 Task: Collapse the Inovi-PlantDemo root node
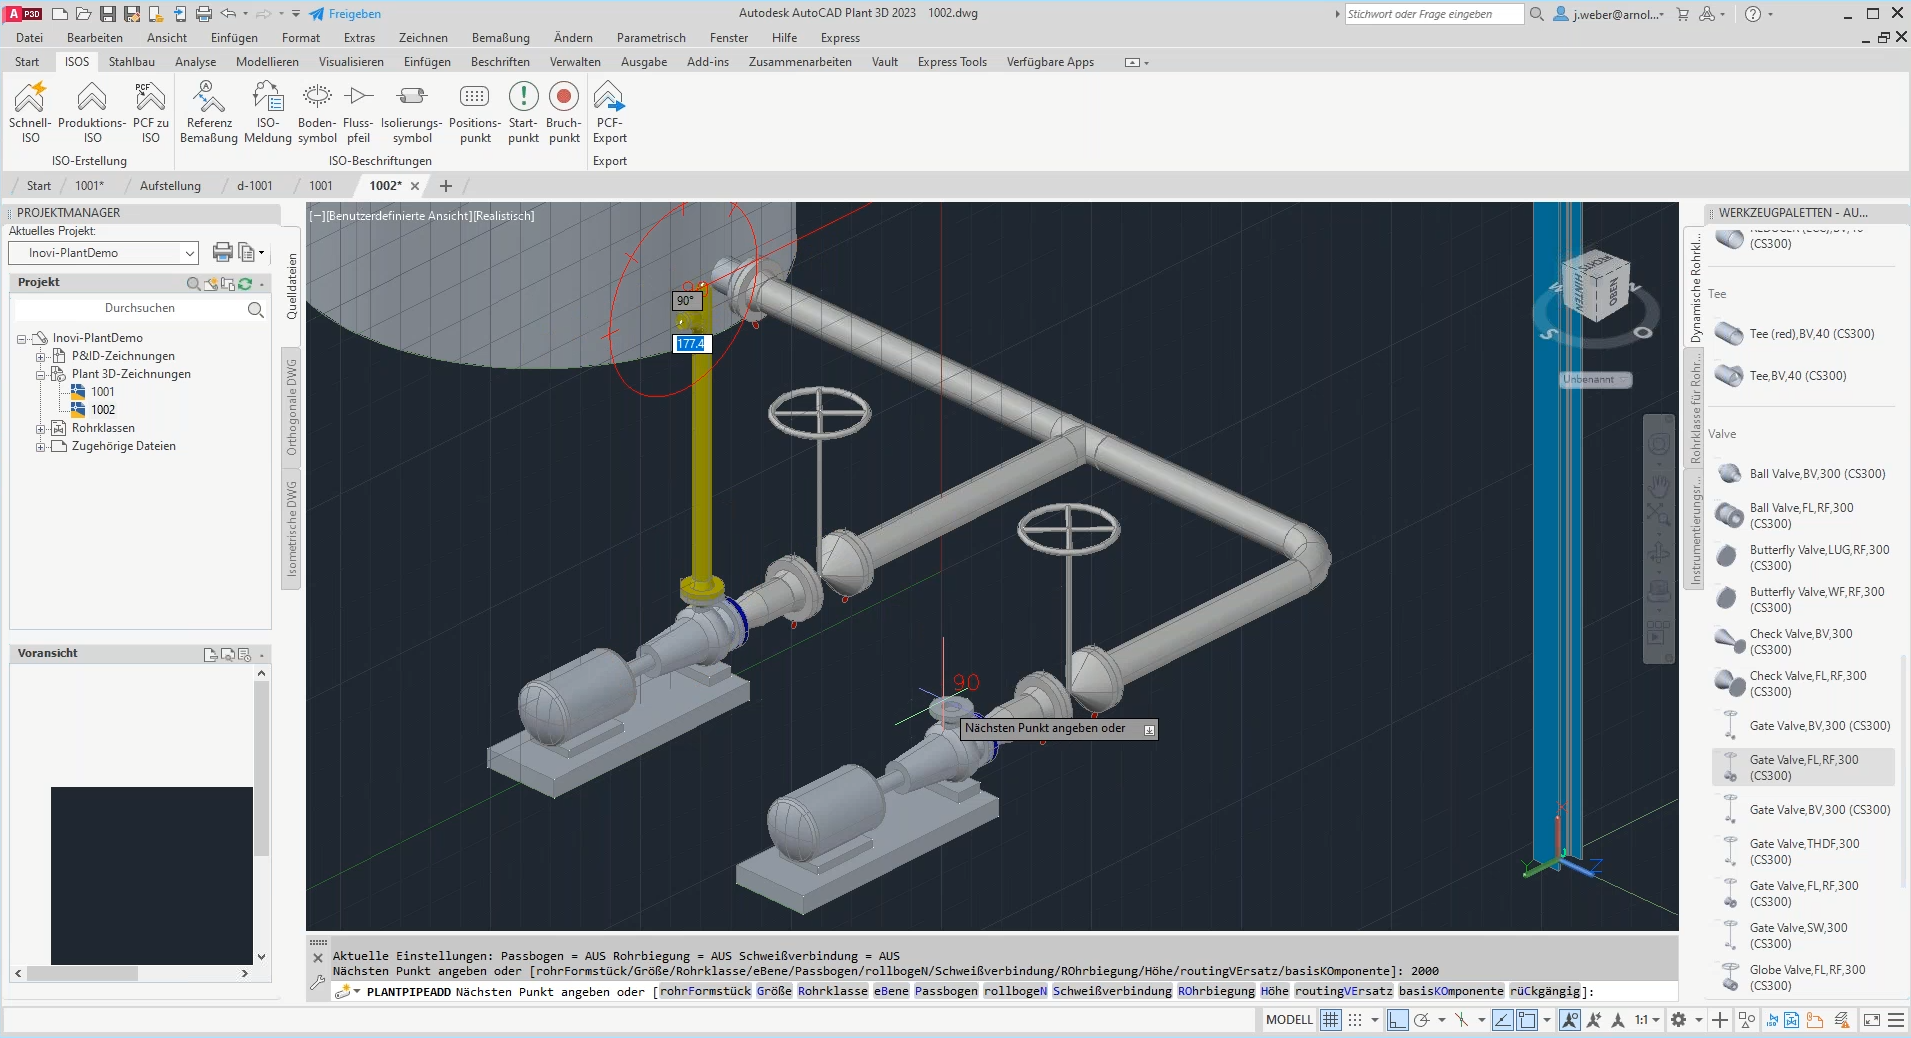coord(22,339)
